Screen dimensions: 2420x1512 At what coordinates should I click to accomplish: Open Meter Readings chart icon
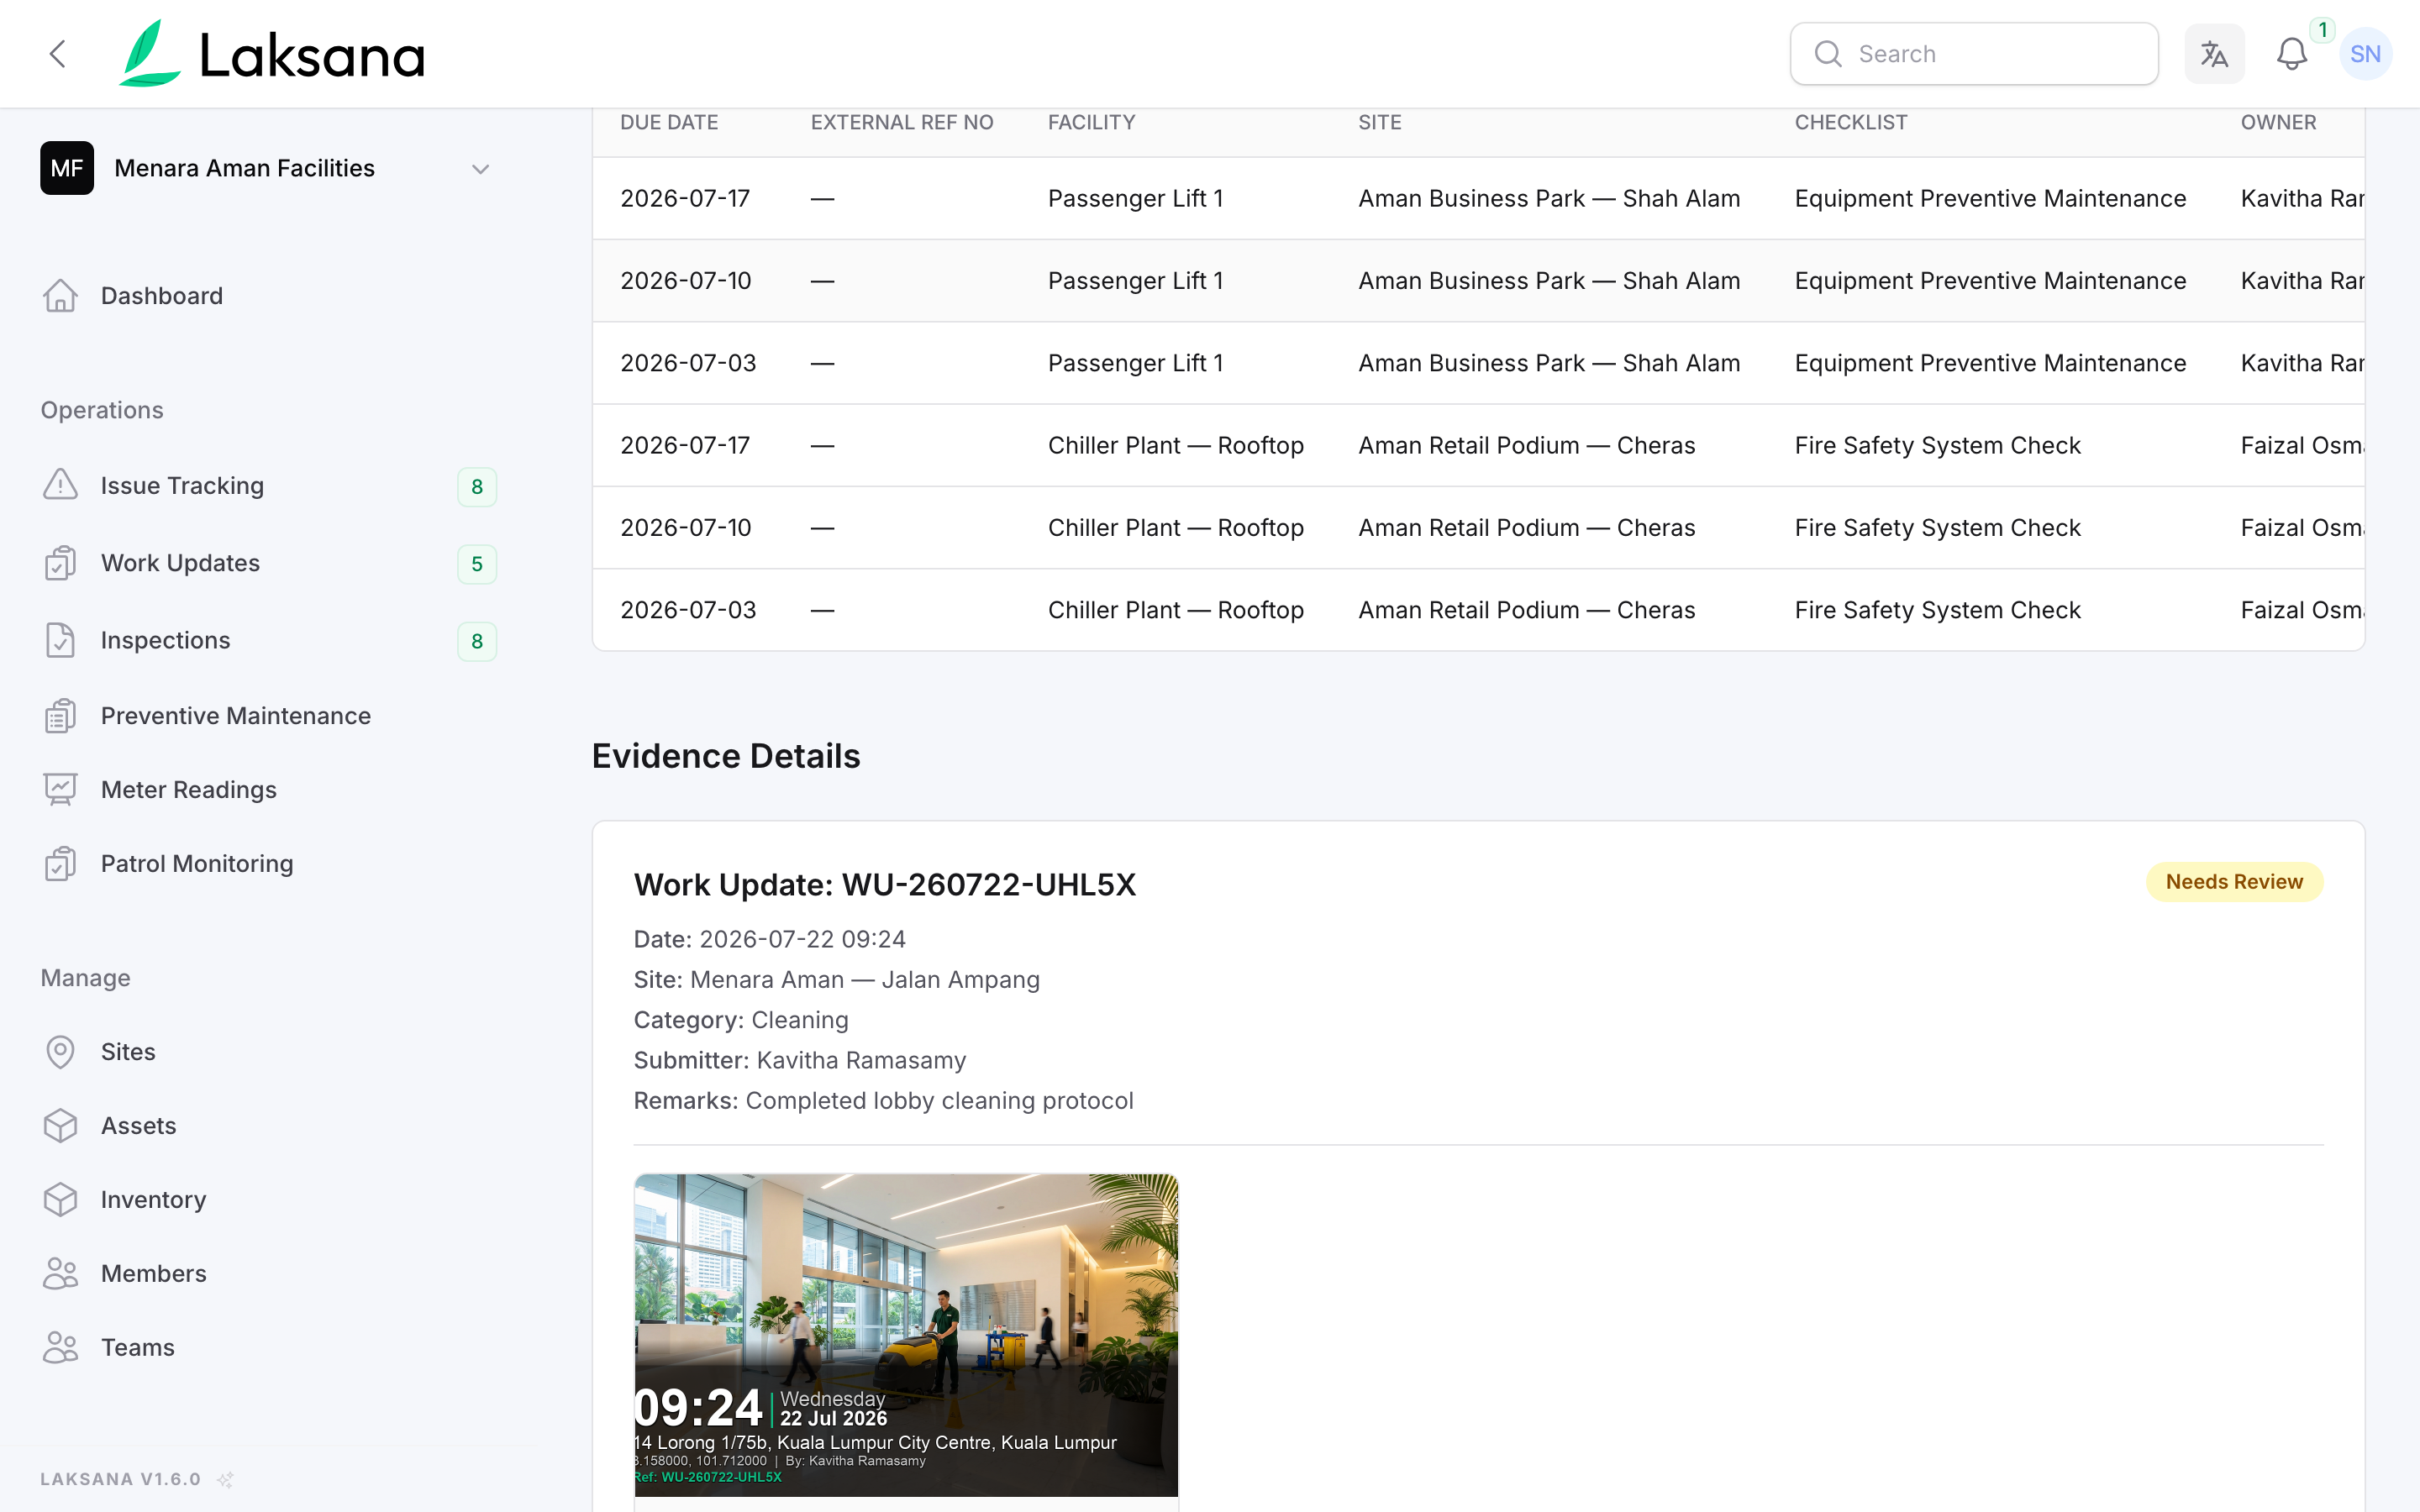(x=60, y=790)
